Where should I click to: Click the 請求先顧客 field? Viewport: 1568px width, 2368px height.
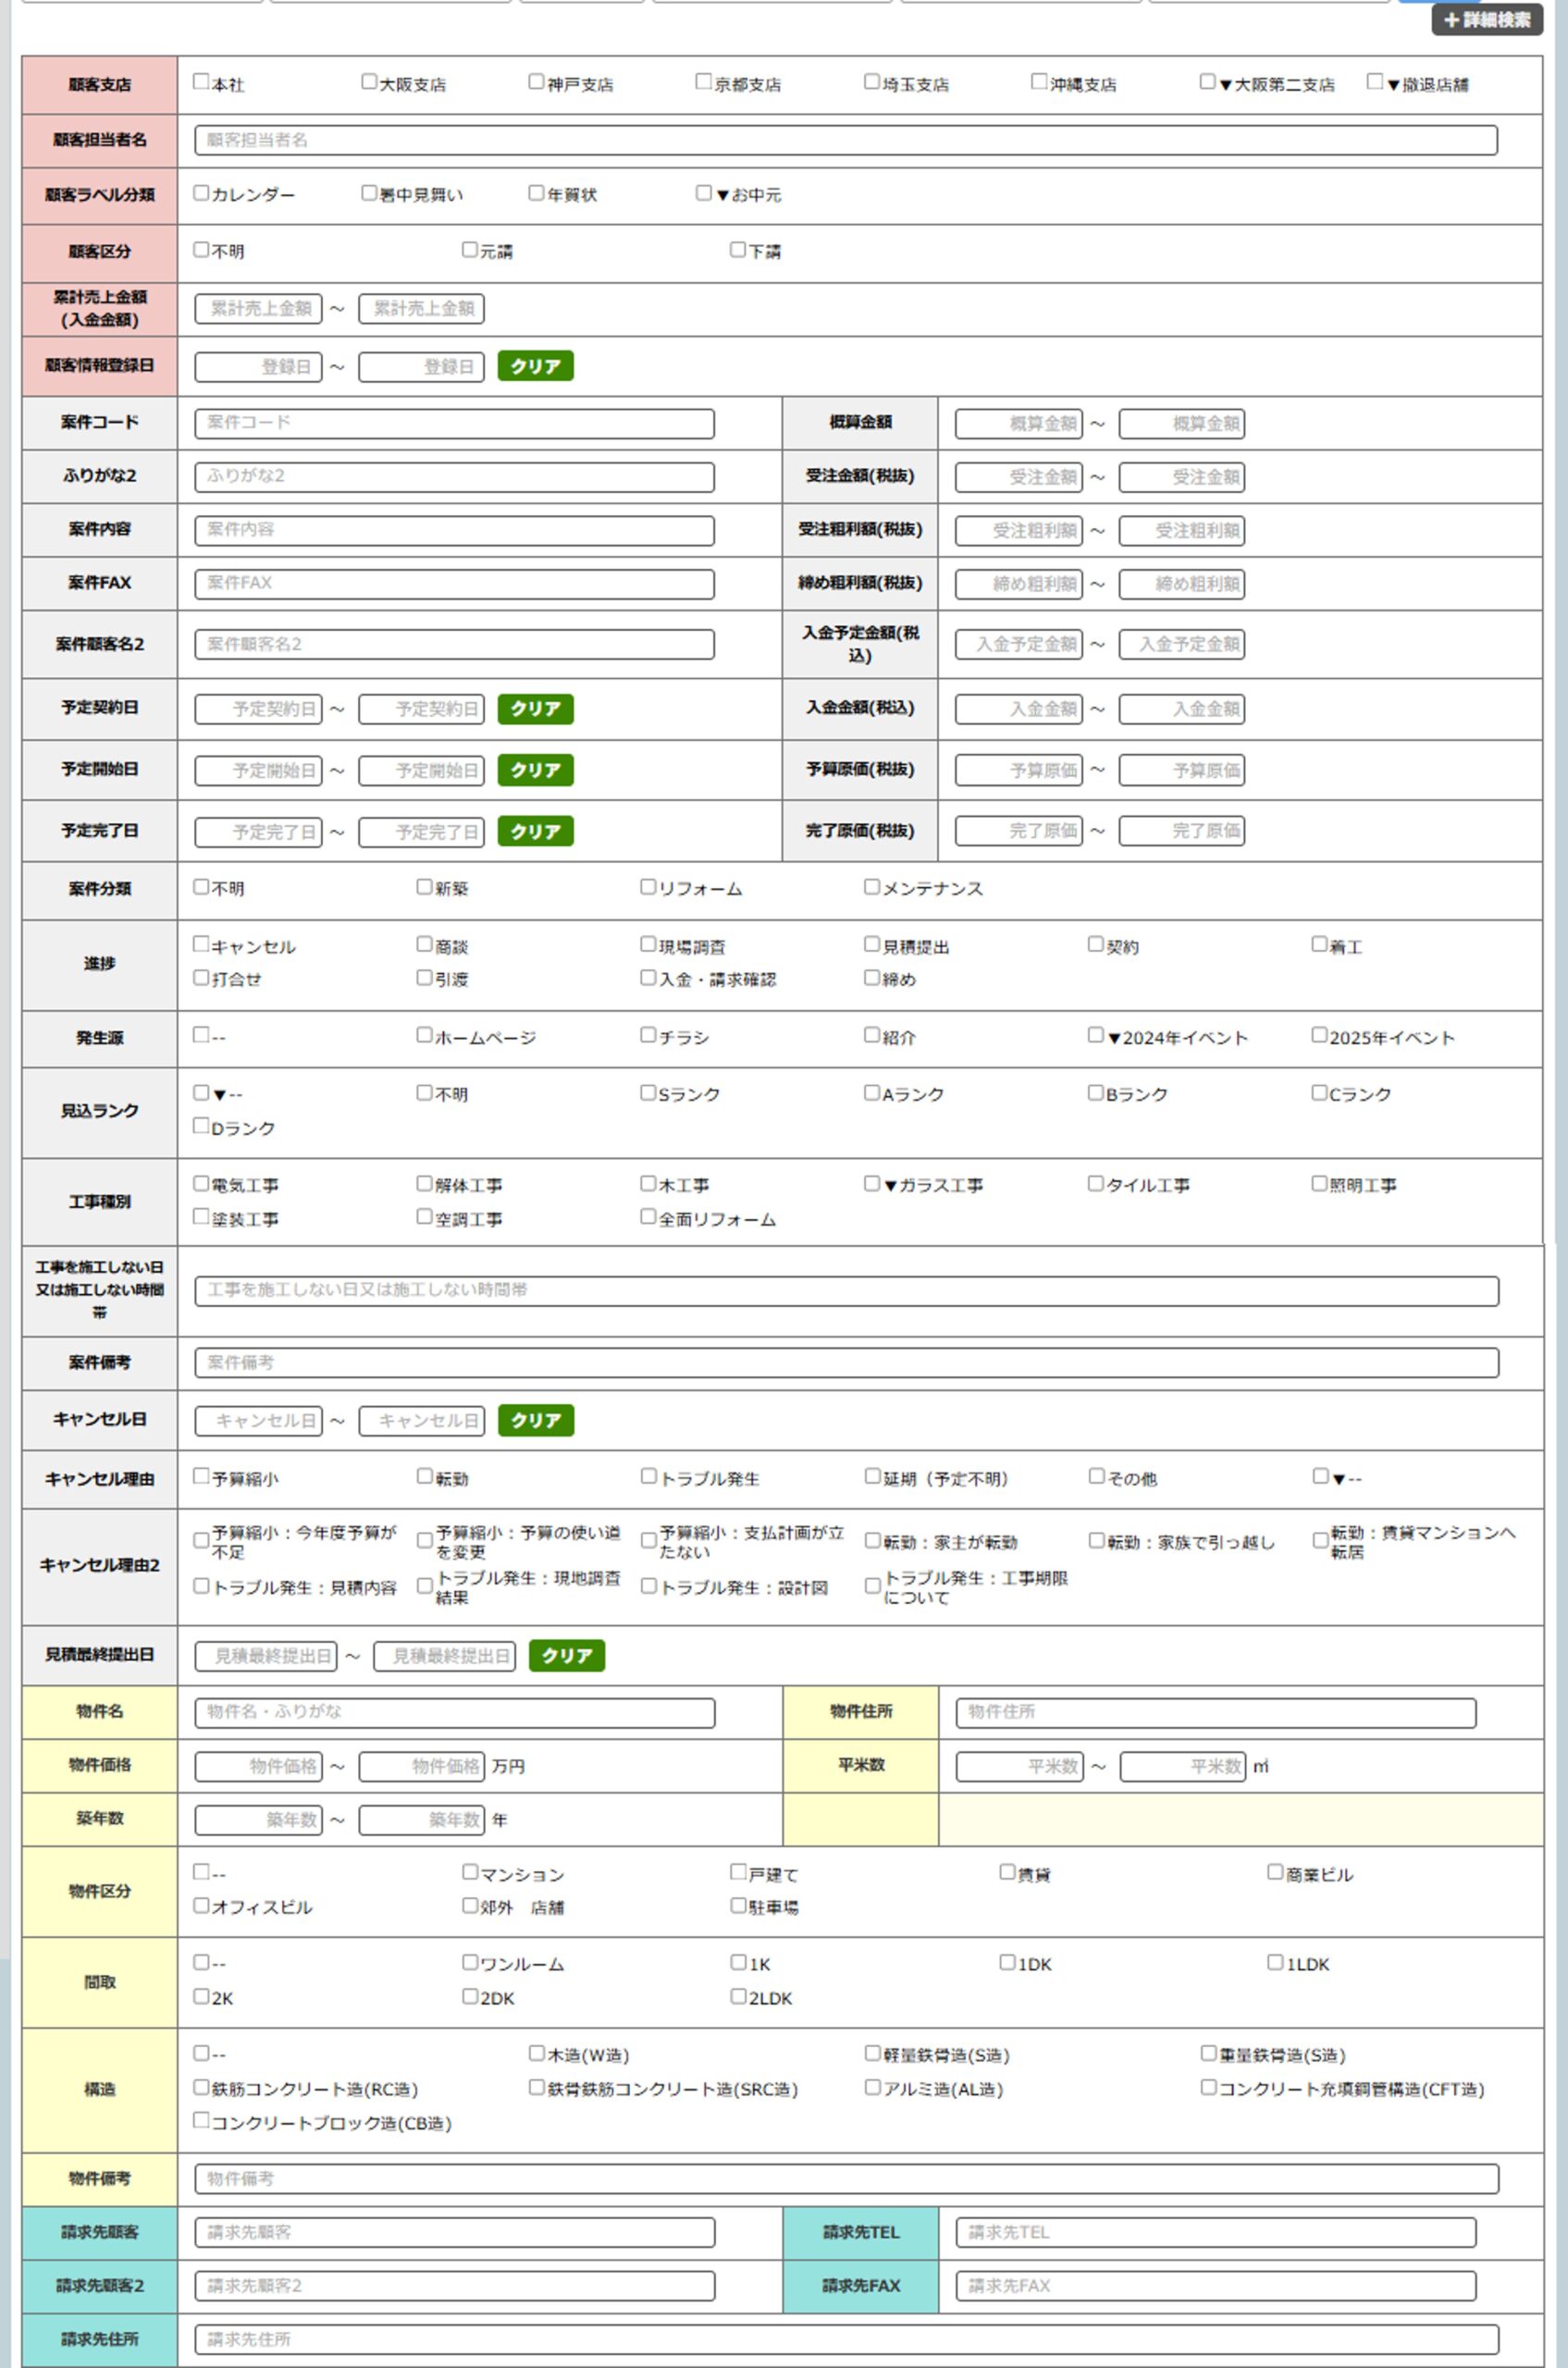(455, 2233)
